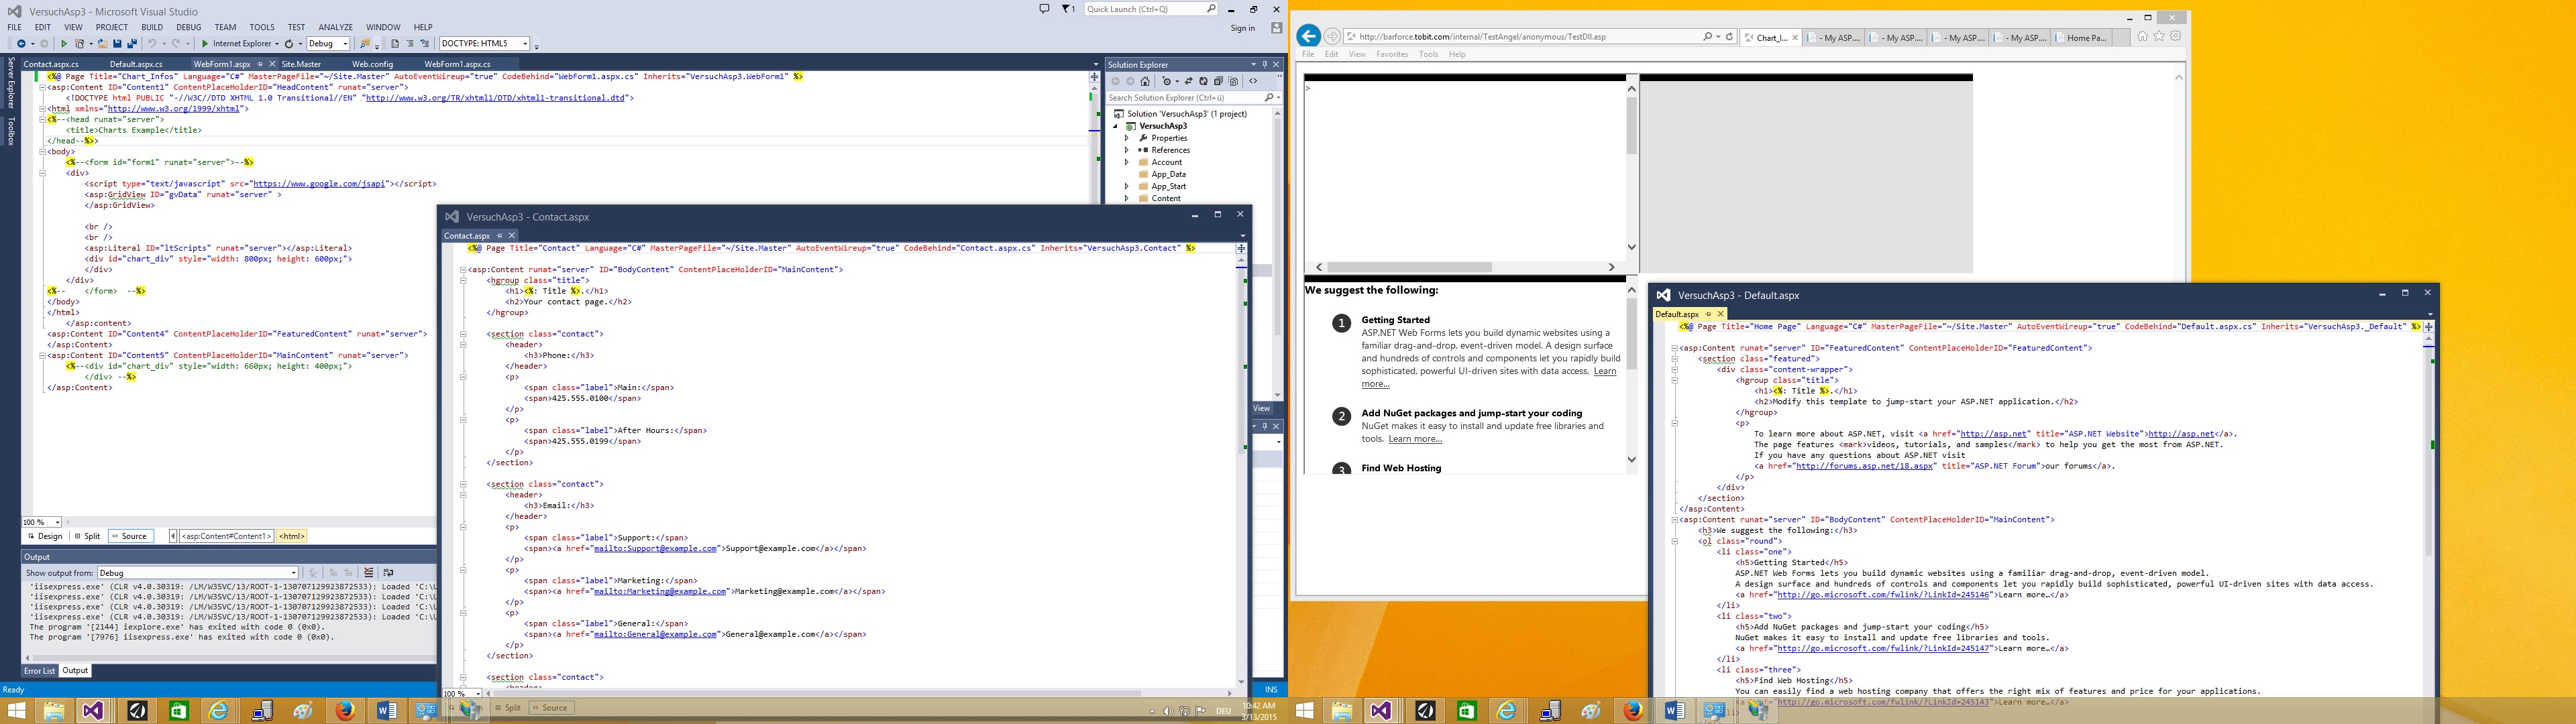Viewport: 2576px width, 724px height.
Task: Click Collapse All icon in Solution Explorer
Action: pos(1219,81)
